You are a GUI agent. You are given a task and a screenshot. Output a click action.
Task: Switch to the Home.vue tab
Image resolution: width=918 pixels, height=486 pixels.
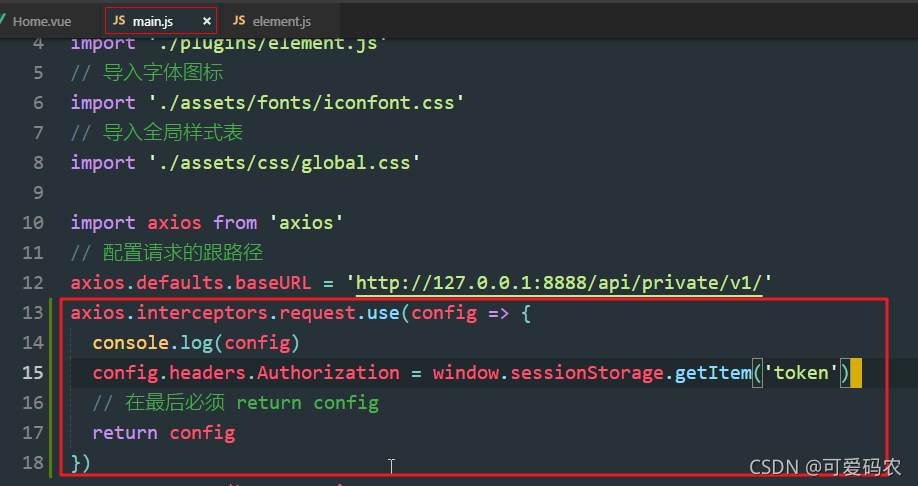tap(42, 22)
